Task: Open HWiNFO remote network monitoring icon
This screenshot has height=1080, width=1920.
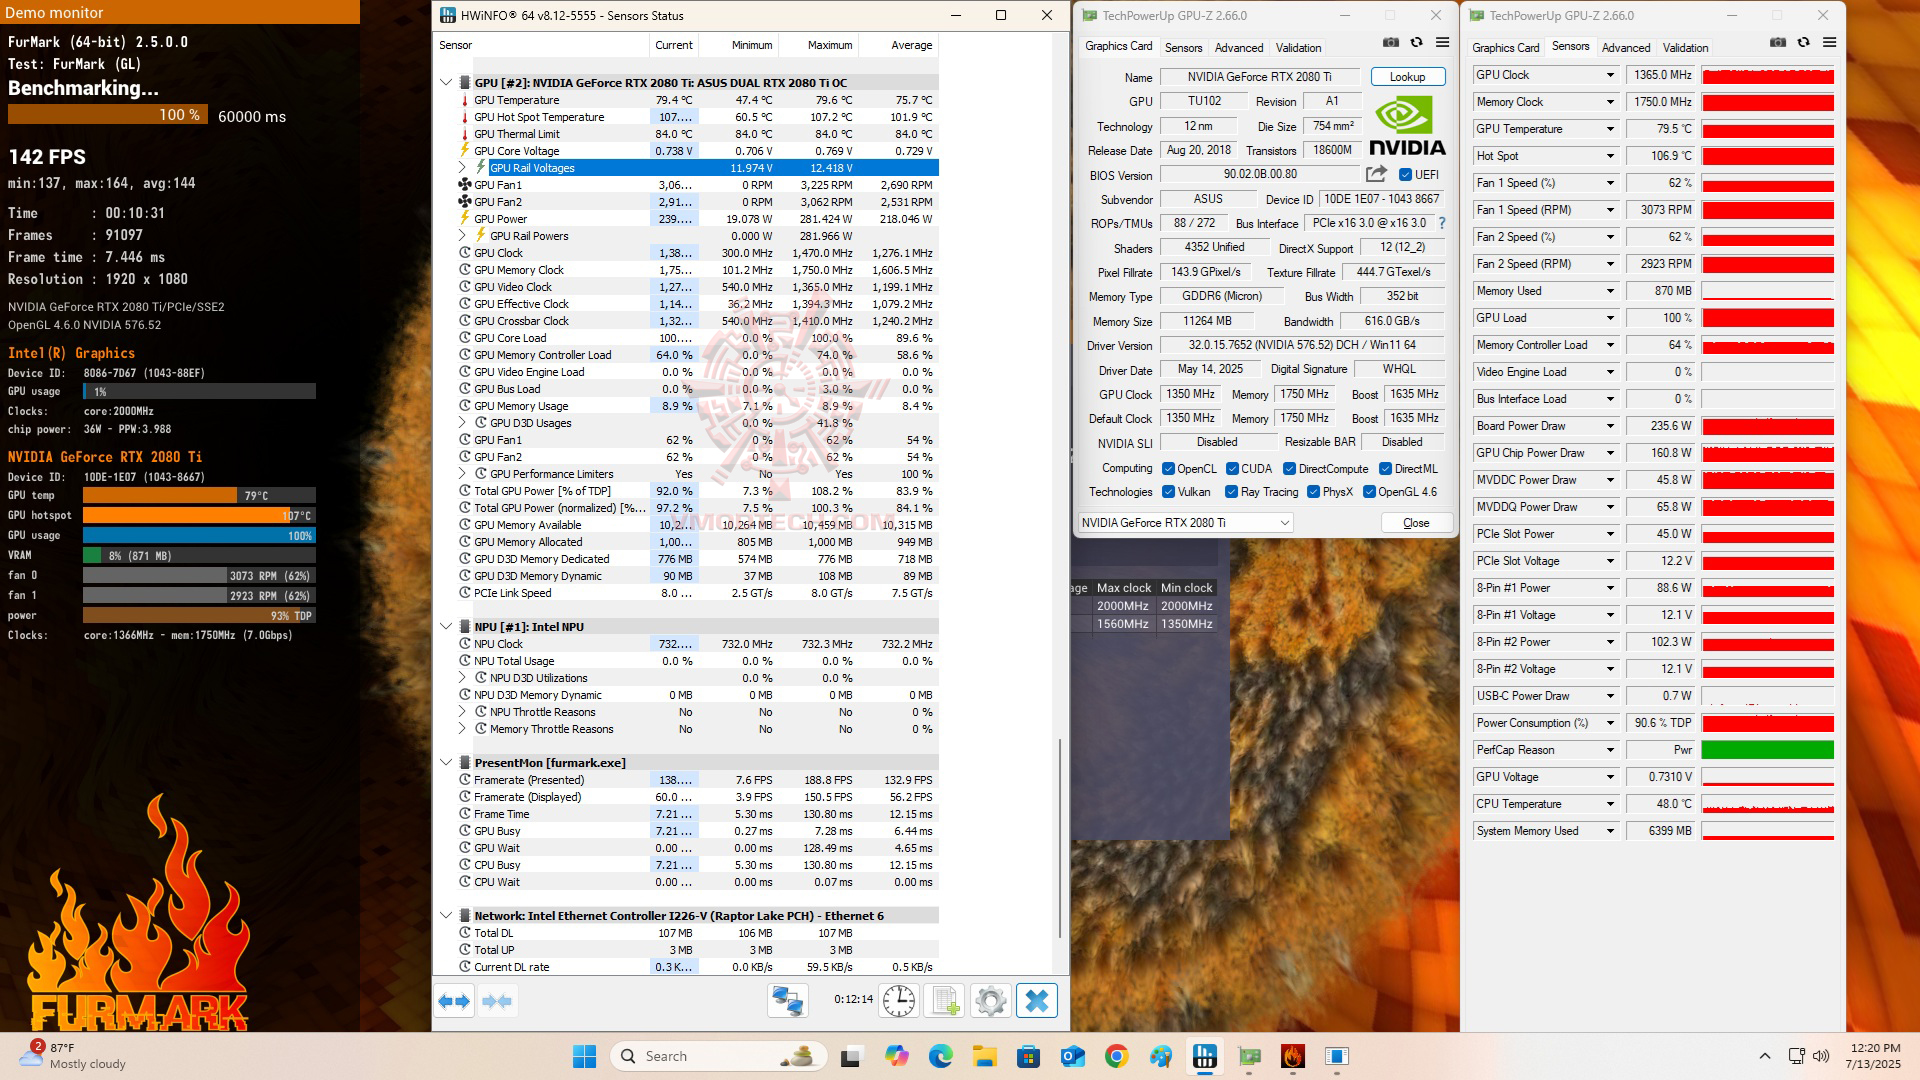Action: [788, 1001]
